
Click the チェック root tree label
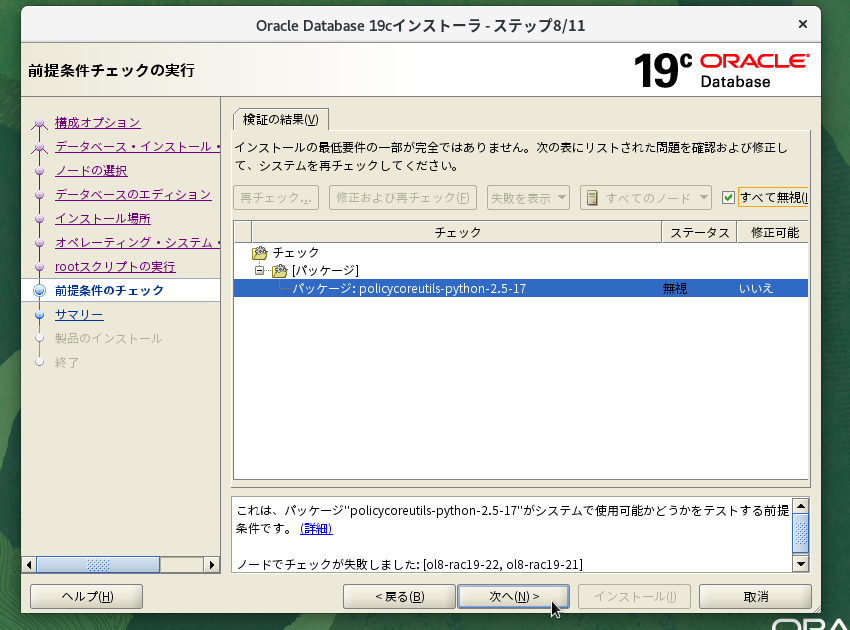(295, 253)
